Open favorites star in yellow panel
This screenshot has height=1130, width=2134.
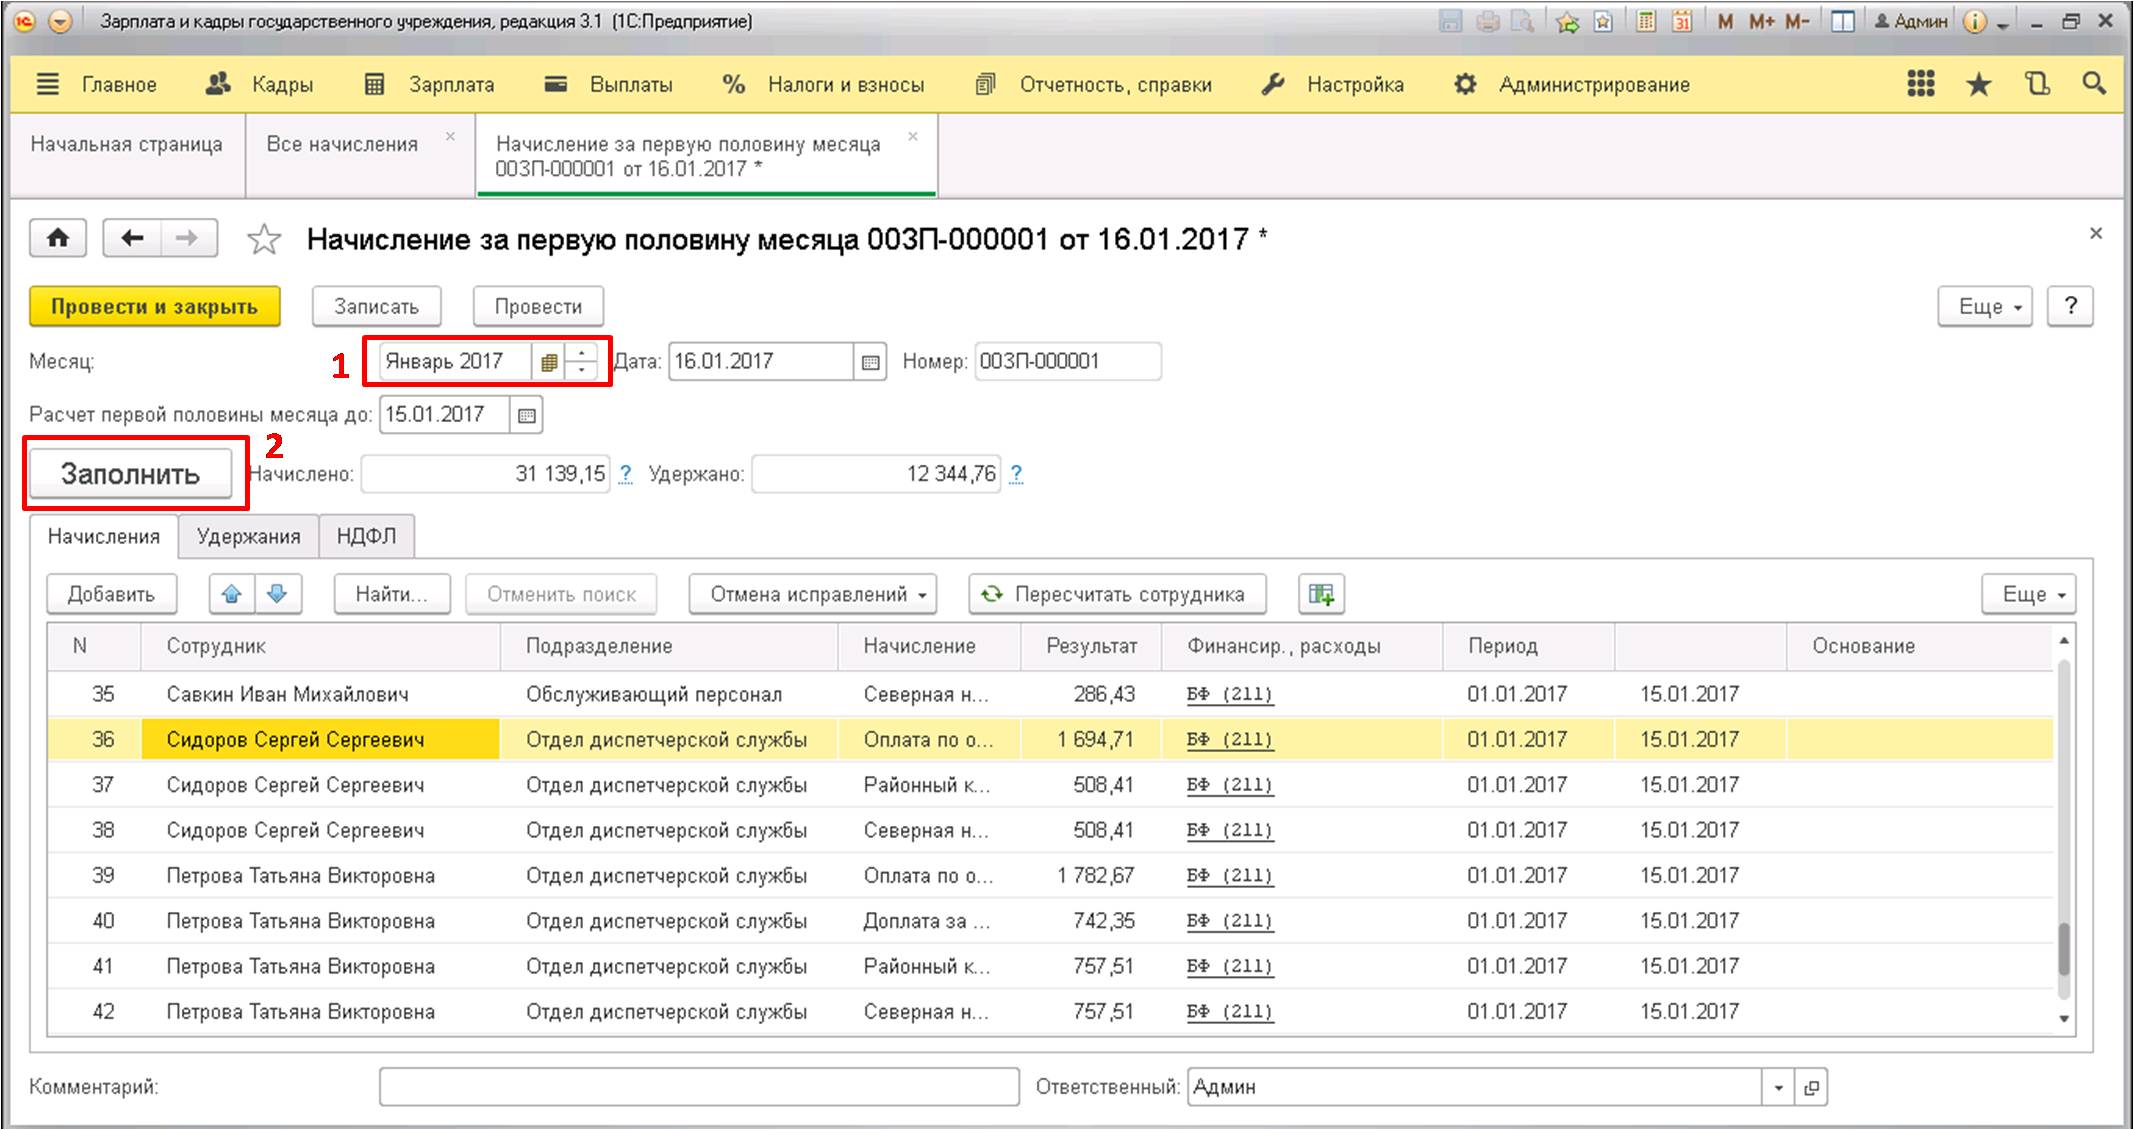coord(1978,85)
